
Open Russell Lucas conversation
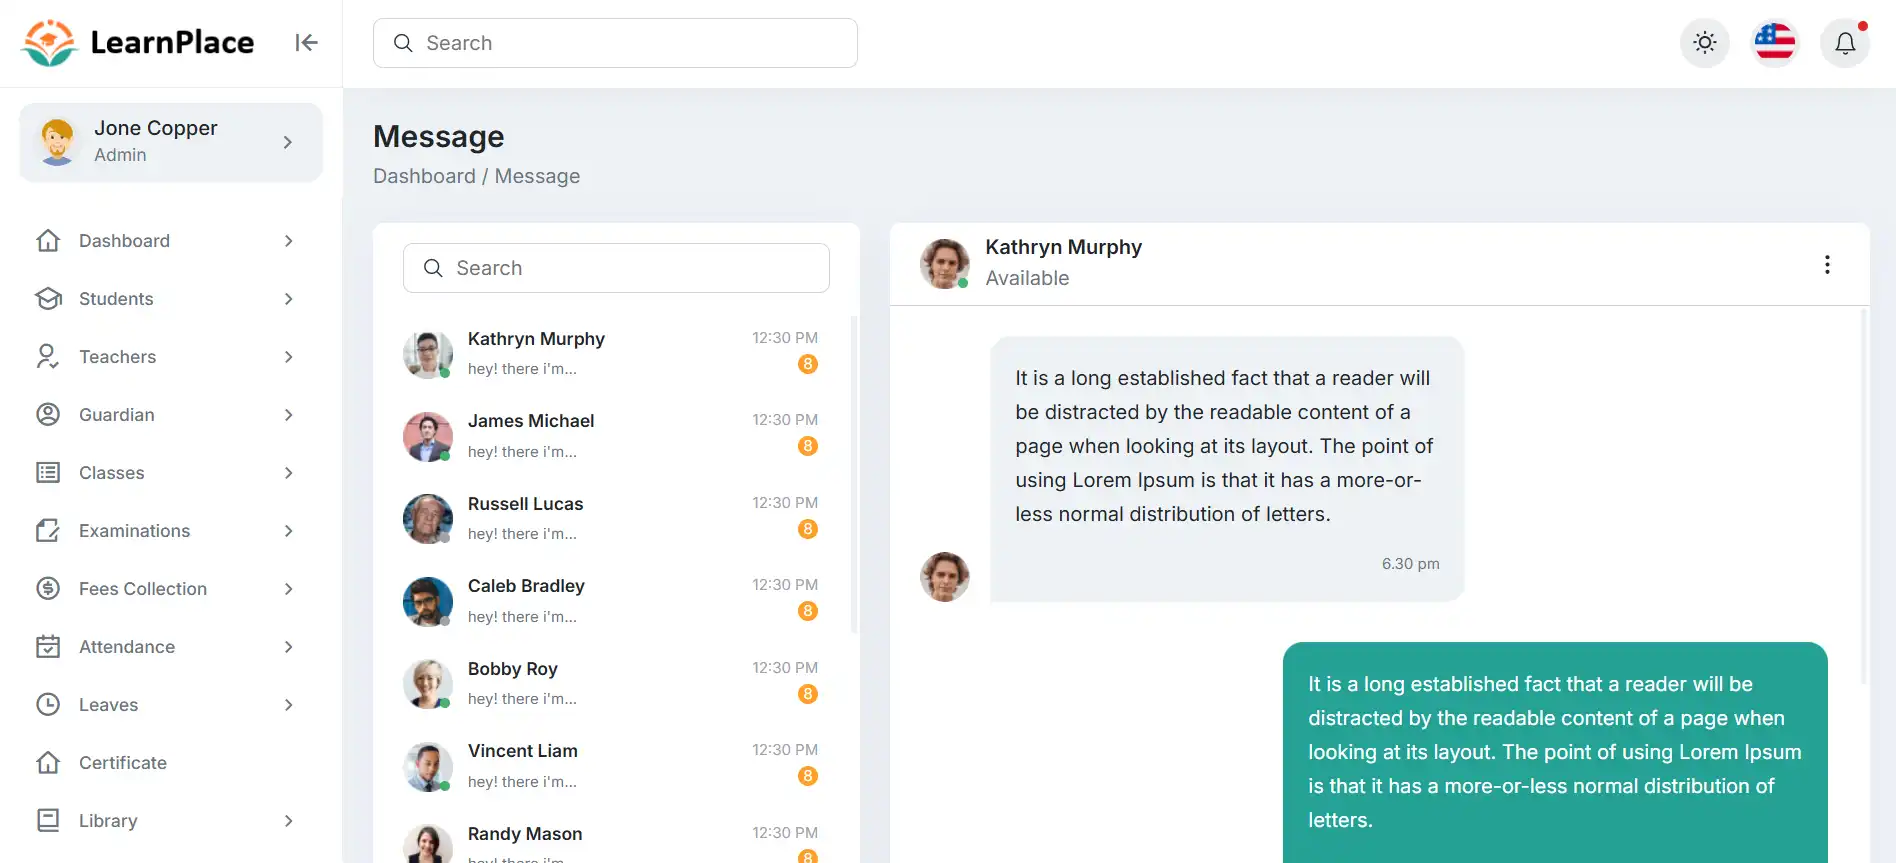(612, 518)
